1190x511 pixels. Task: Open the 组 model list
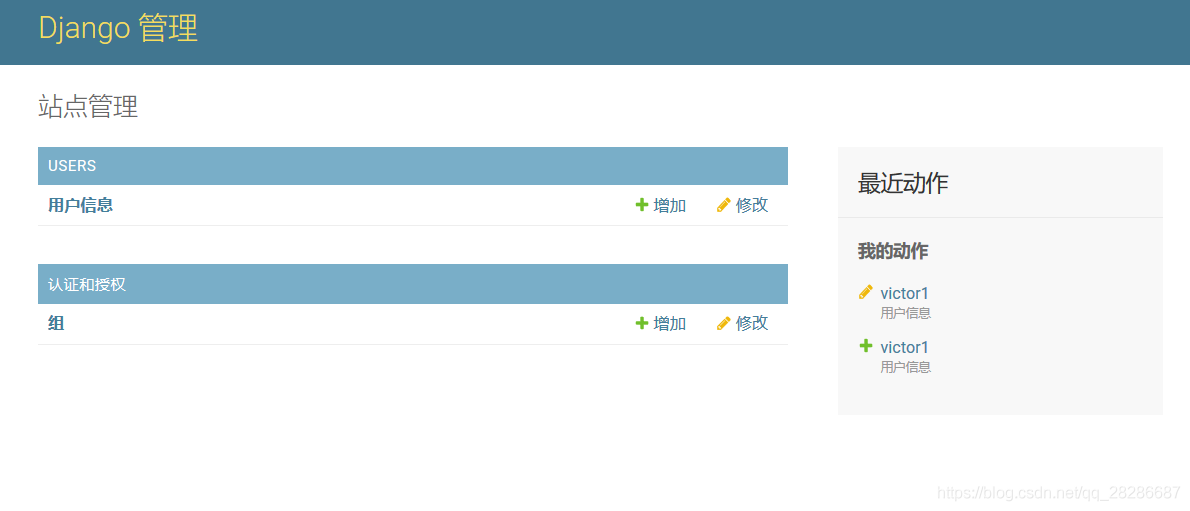point(56,323)
